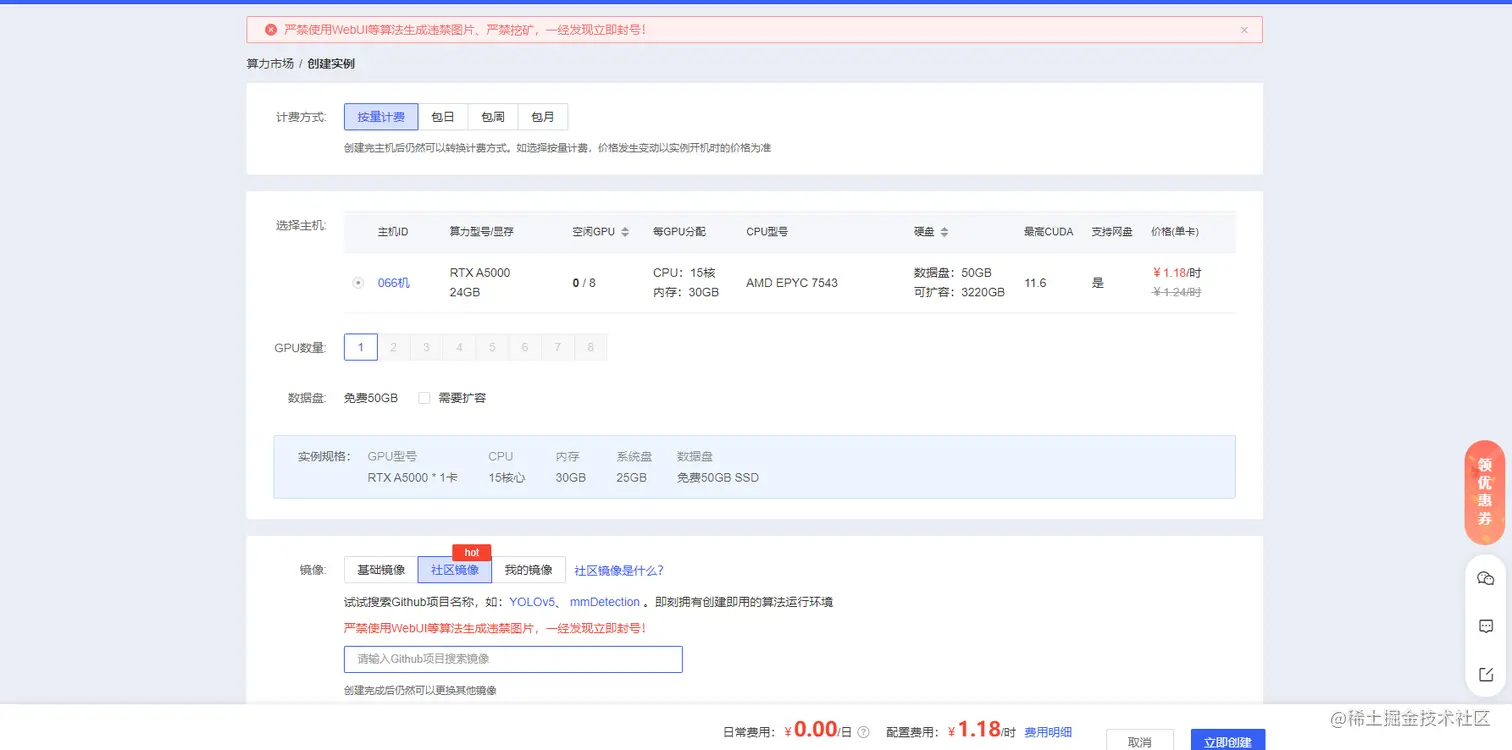Click the 算力型号/显存 column header
Viewport: 1512px width, 750px height.
click(482, 232)
